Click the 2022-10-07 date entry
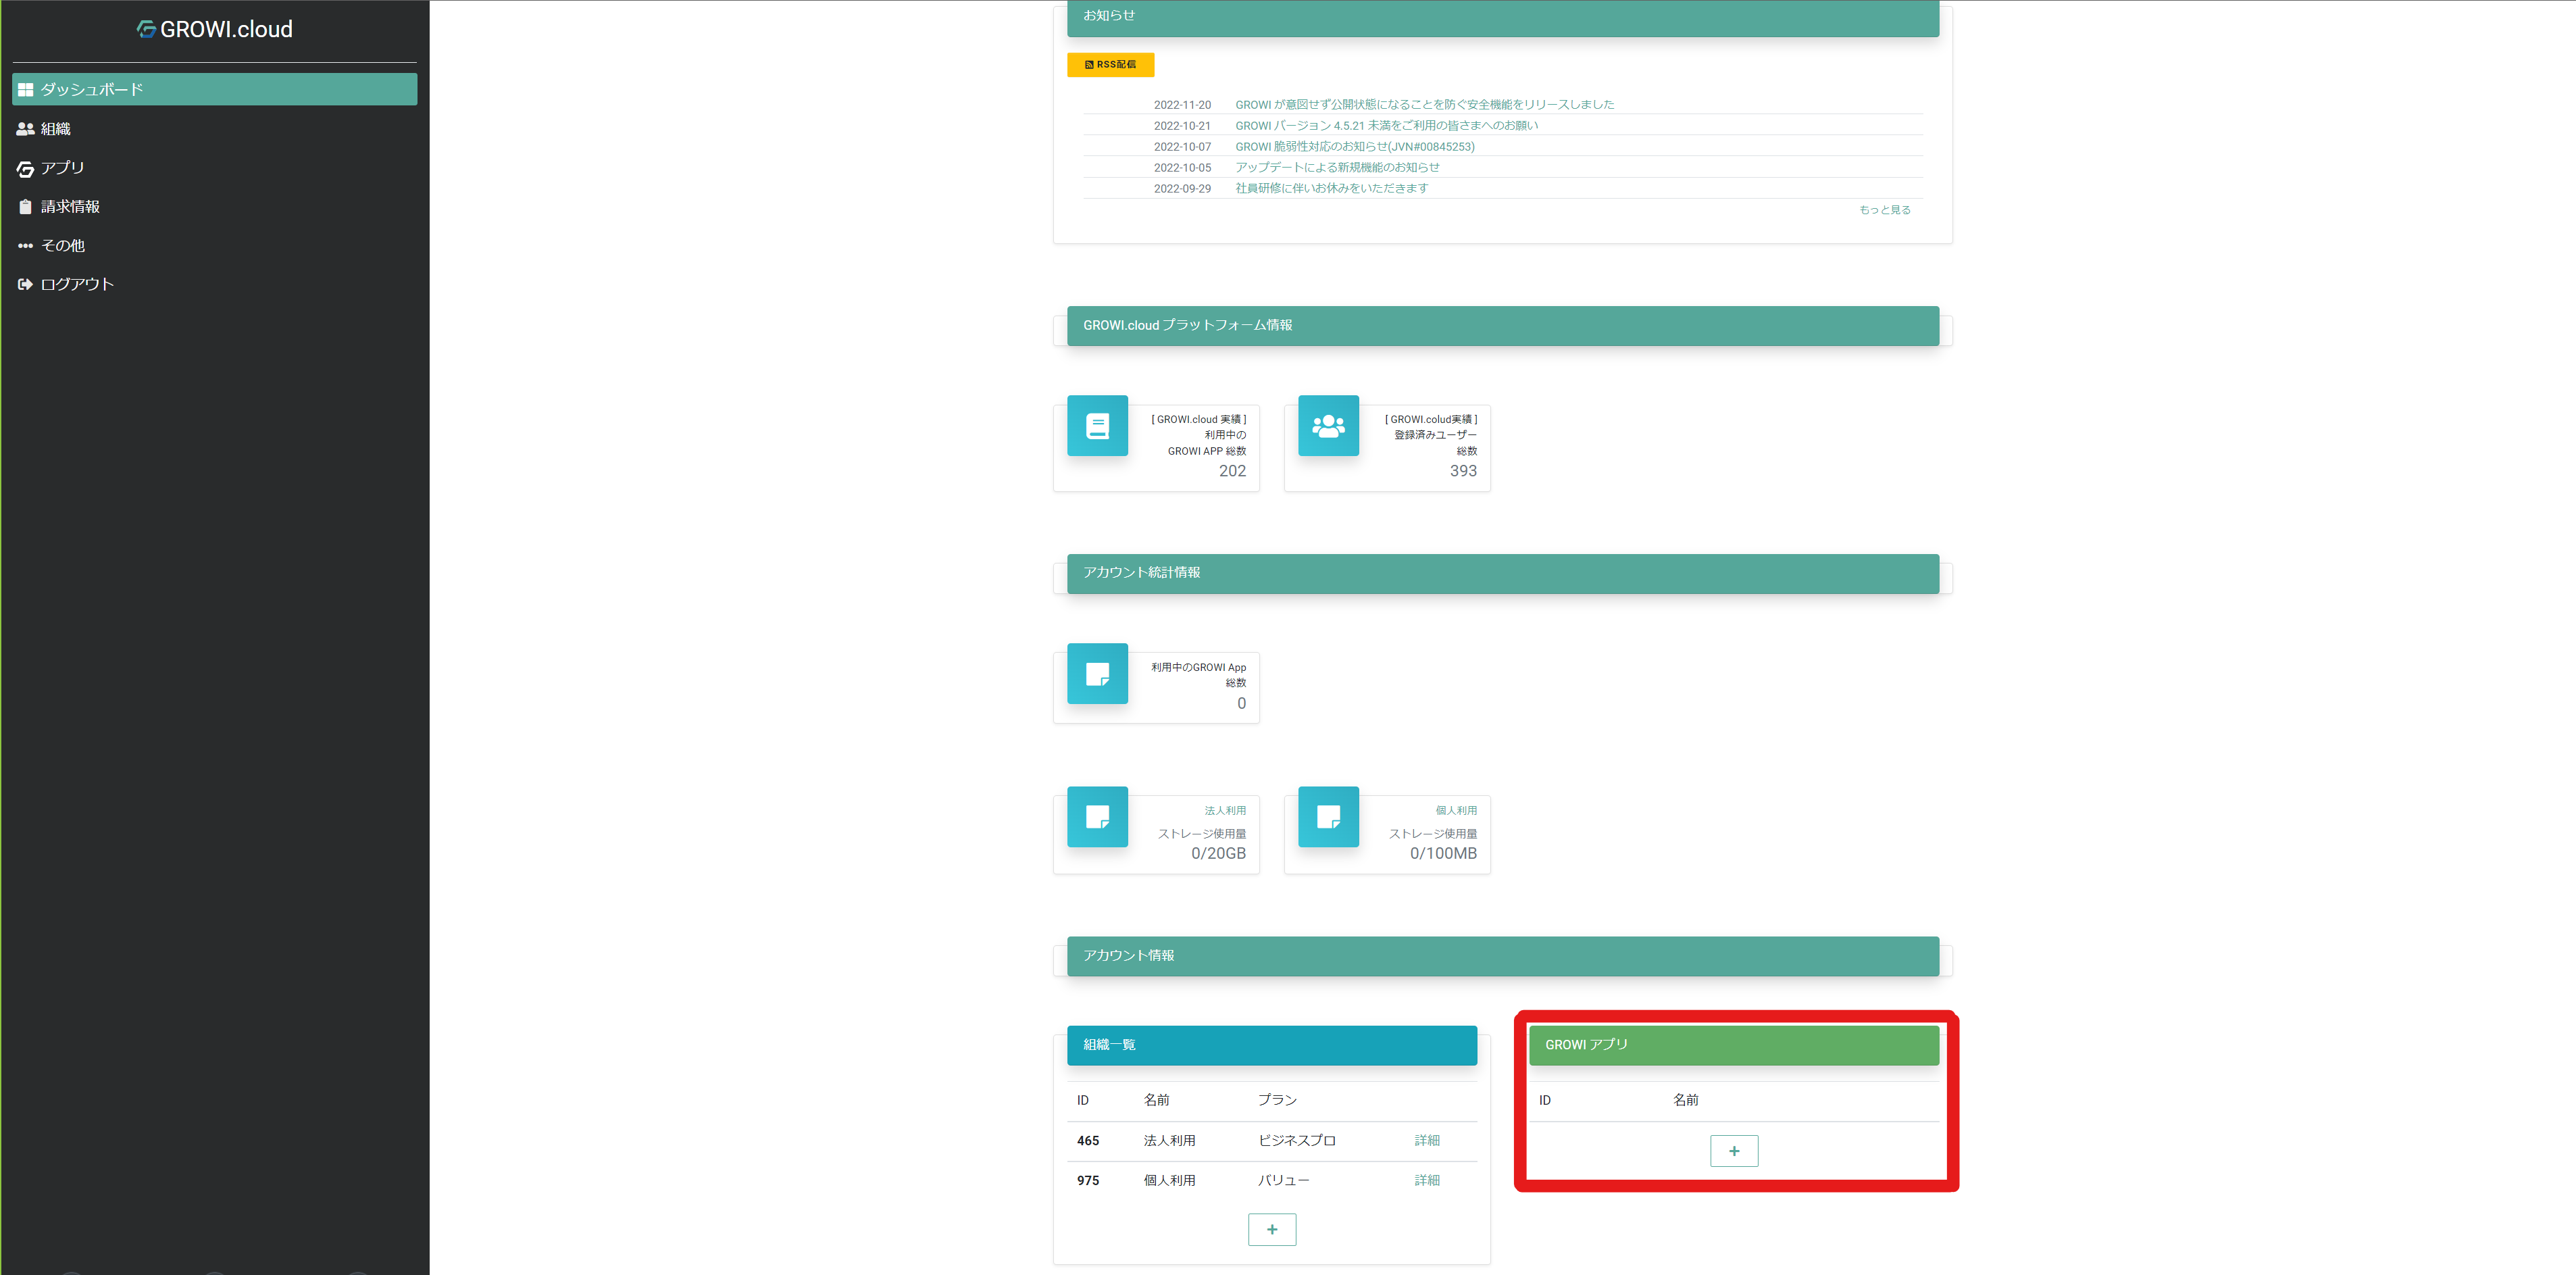This screenshot has height=1275, width=2576. tap(1182, 147)
